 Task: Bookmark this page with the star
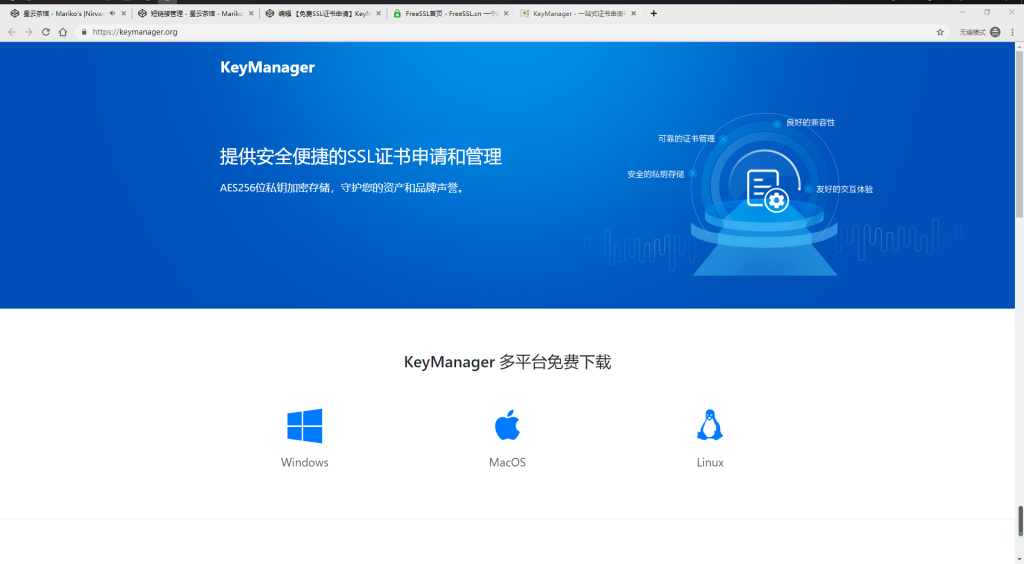[x=940, y=32]
